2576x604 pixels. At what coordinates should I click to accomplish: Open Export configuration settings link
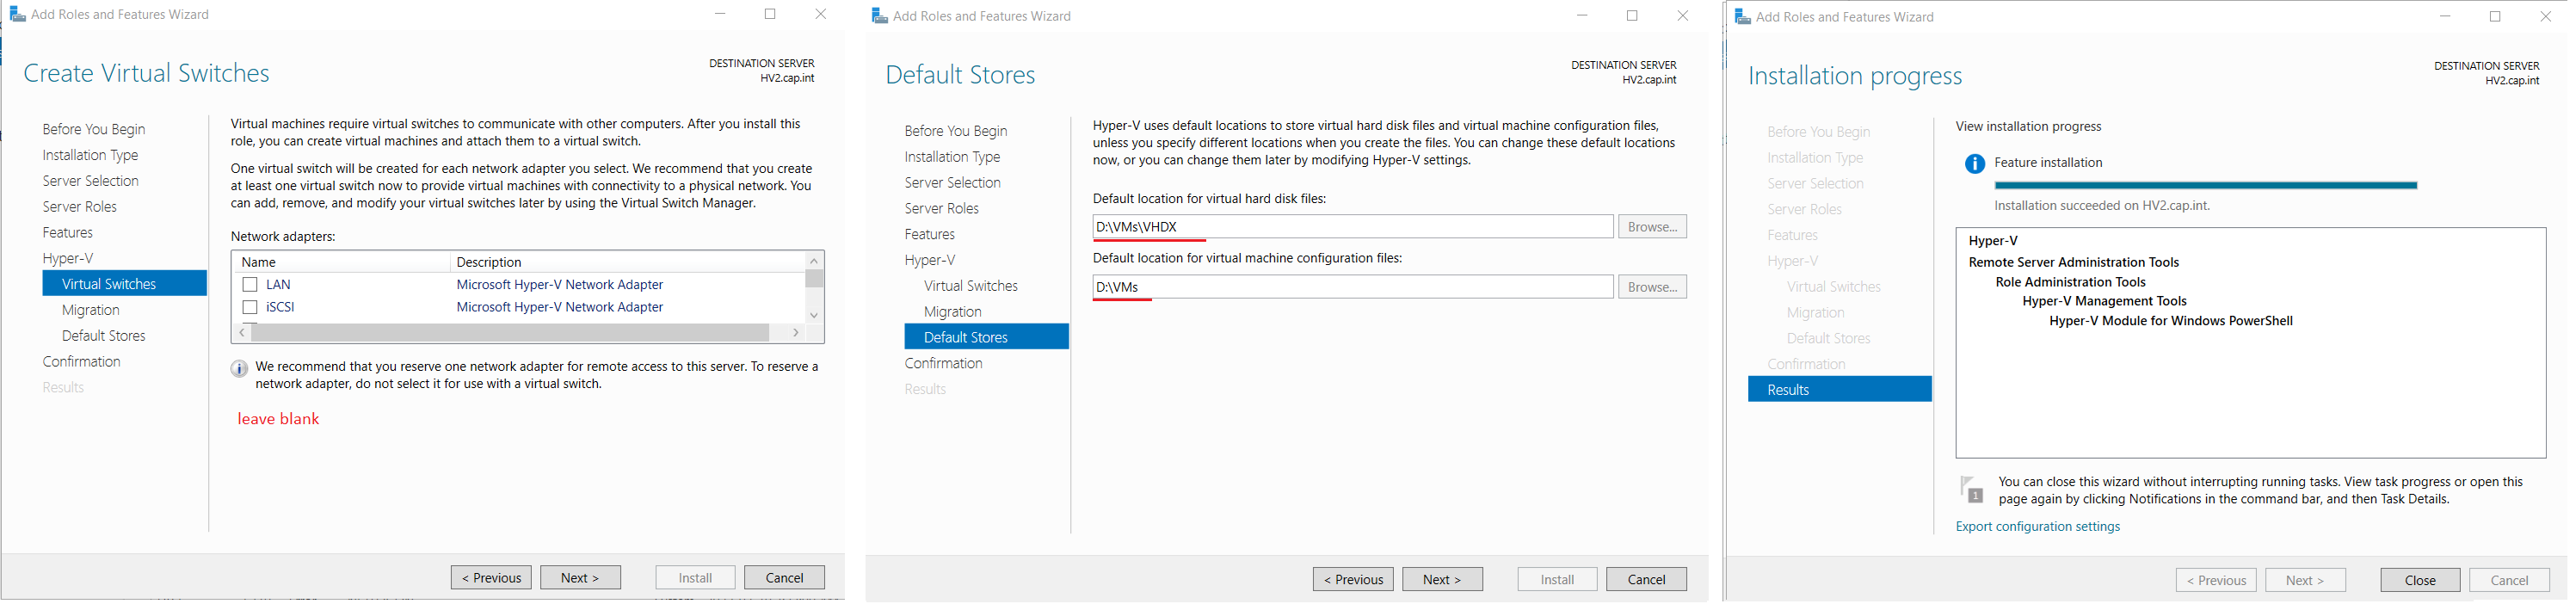(x=2037, y=527)
